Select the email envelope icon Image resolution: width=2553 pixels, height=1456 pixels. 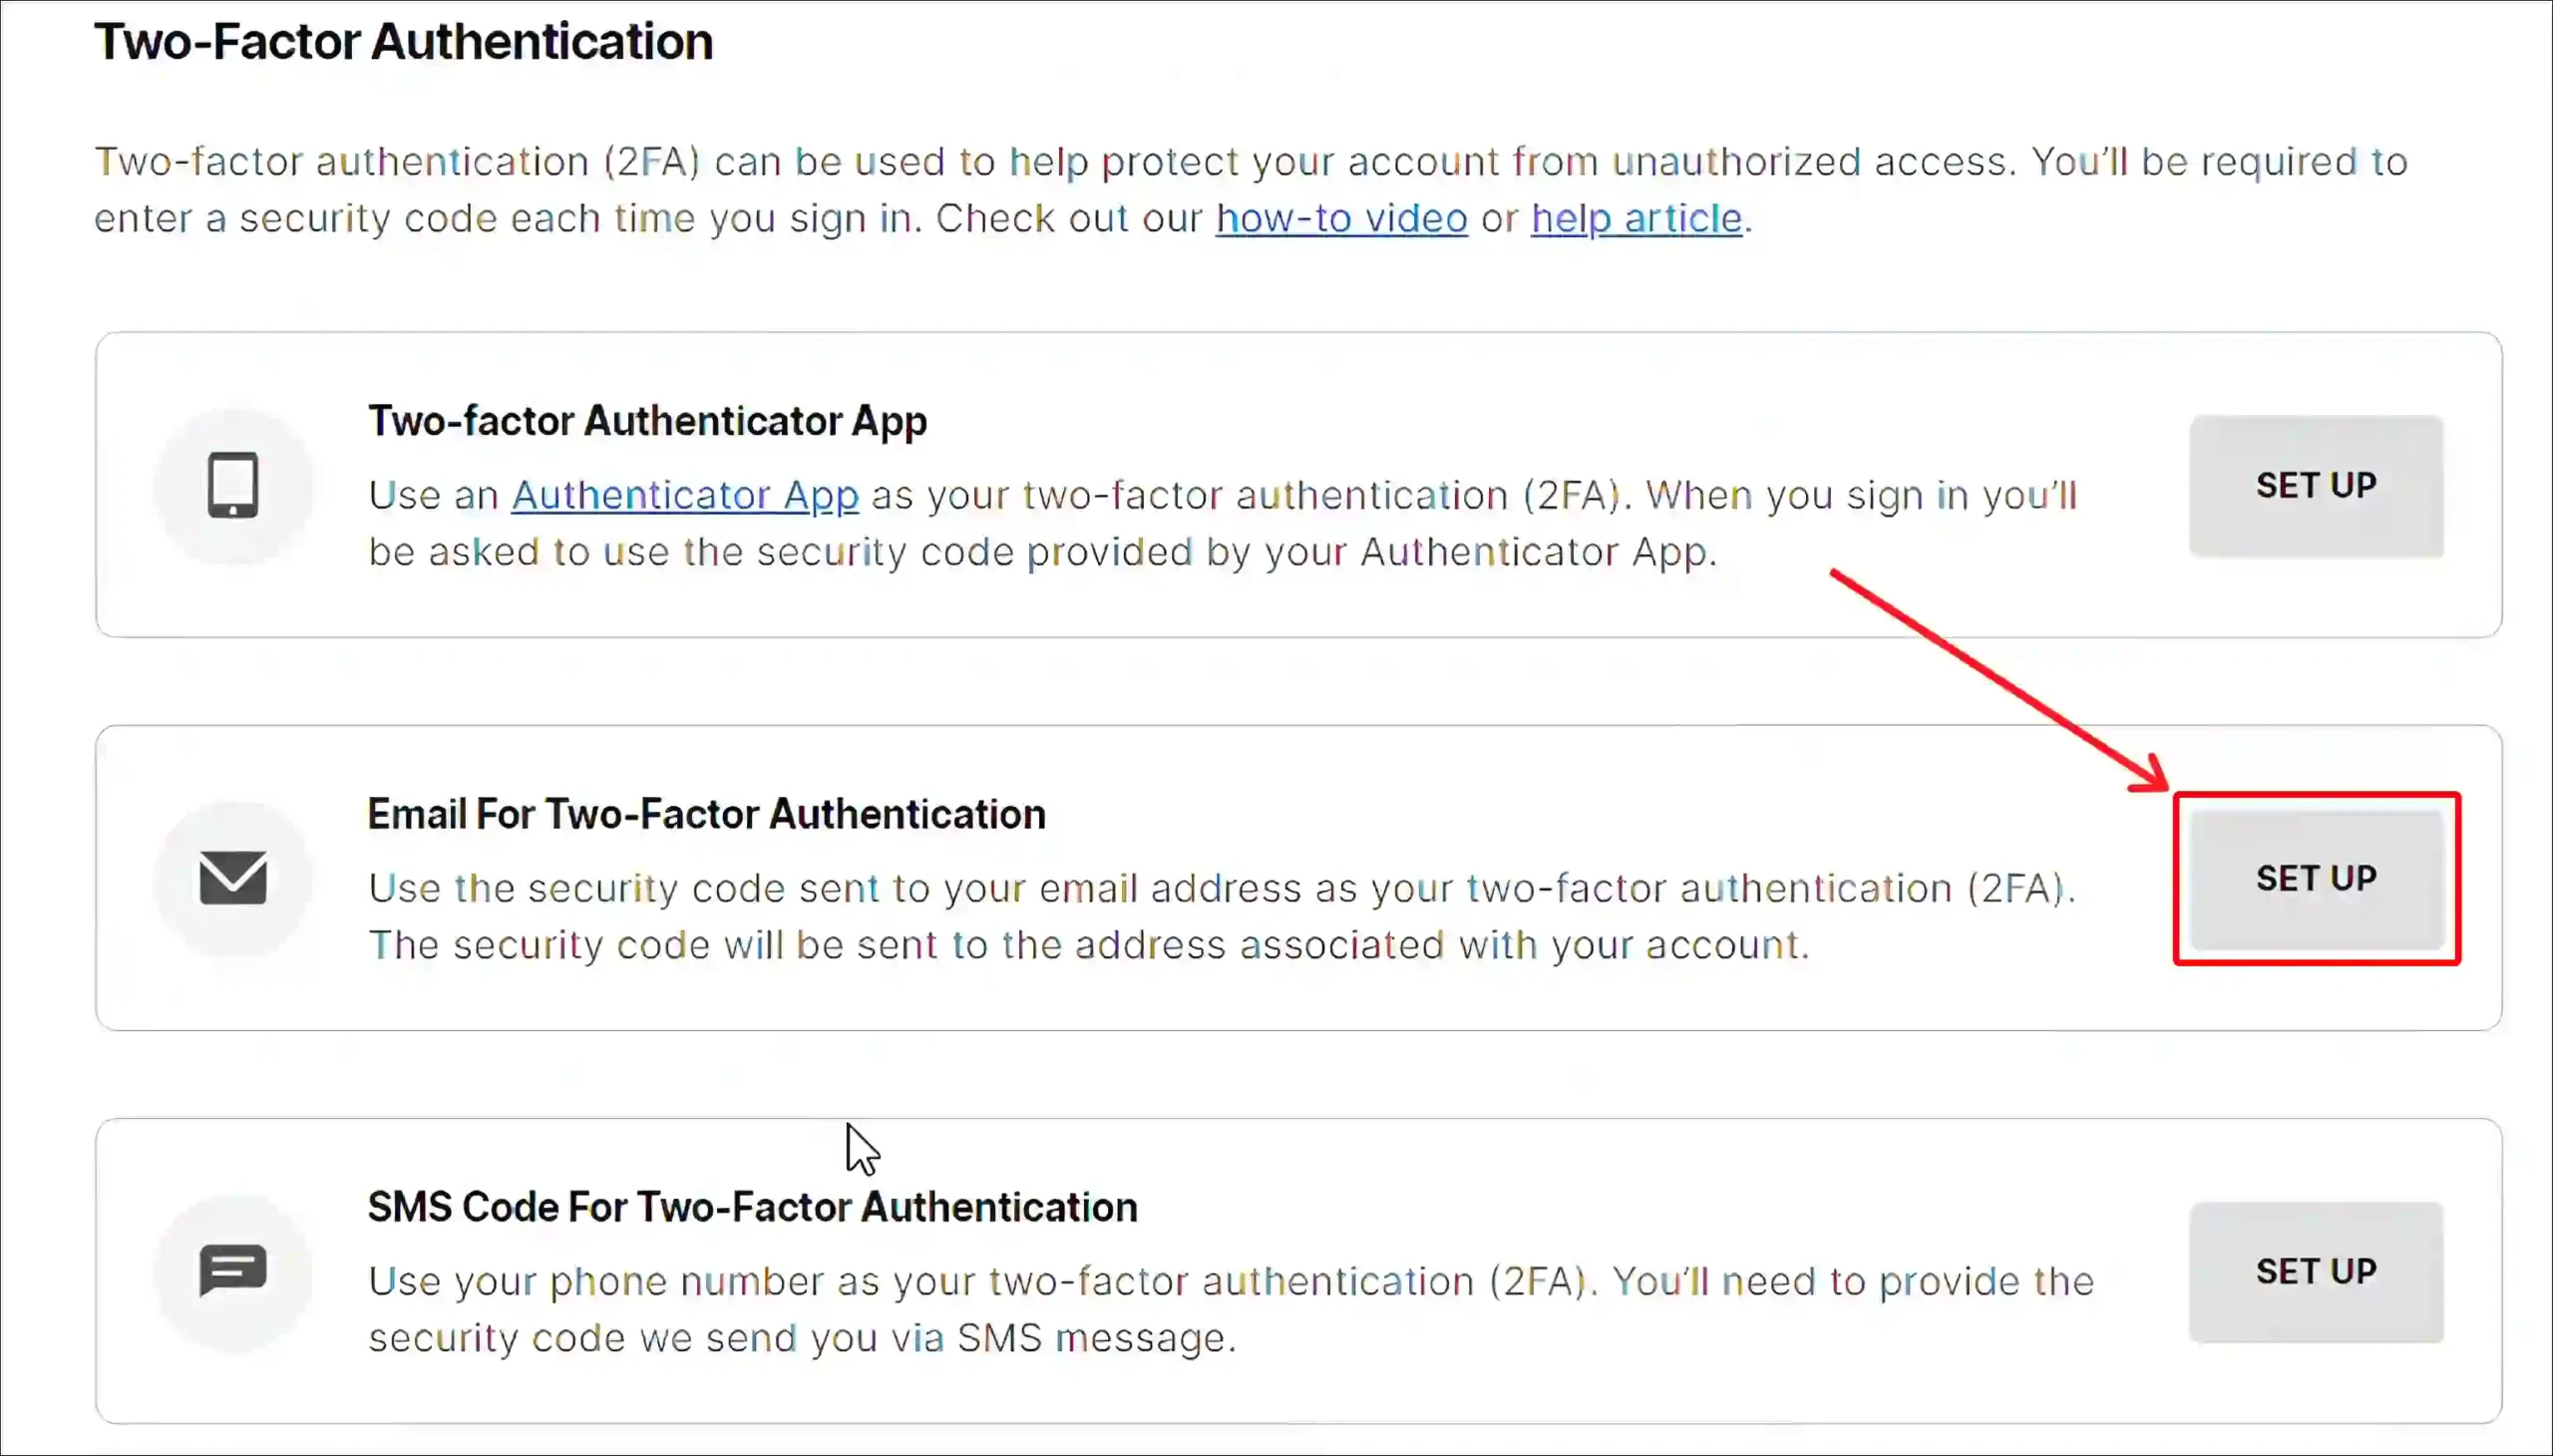(x=231, y=876)
